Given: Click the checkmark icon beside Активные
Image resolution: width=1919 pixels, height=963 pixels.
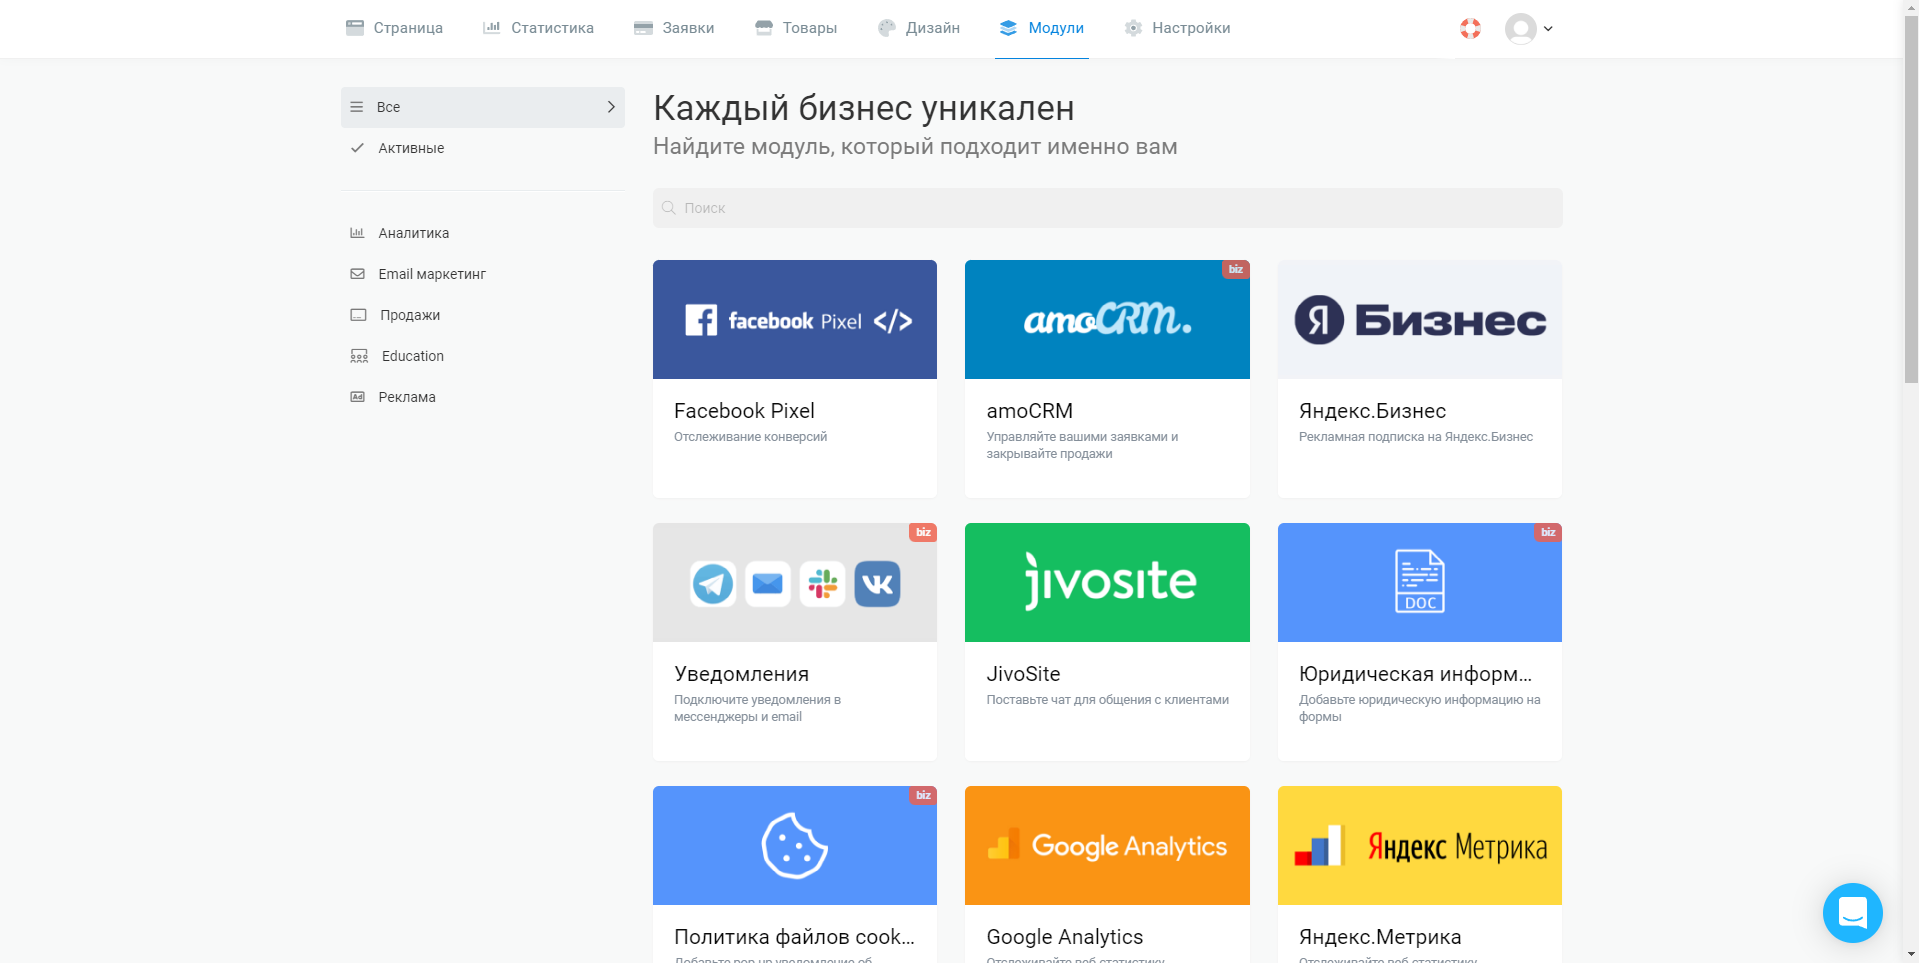Looking at the screenshot, I should (357, 148).
